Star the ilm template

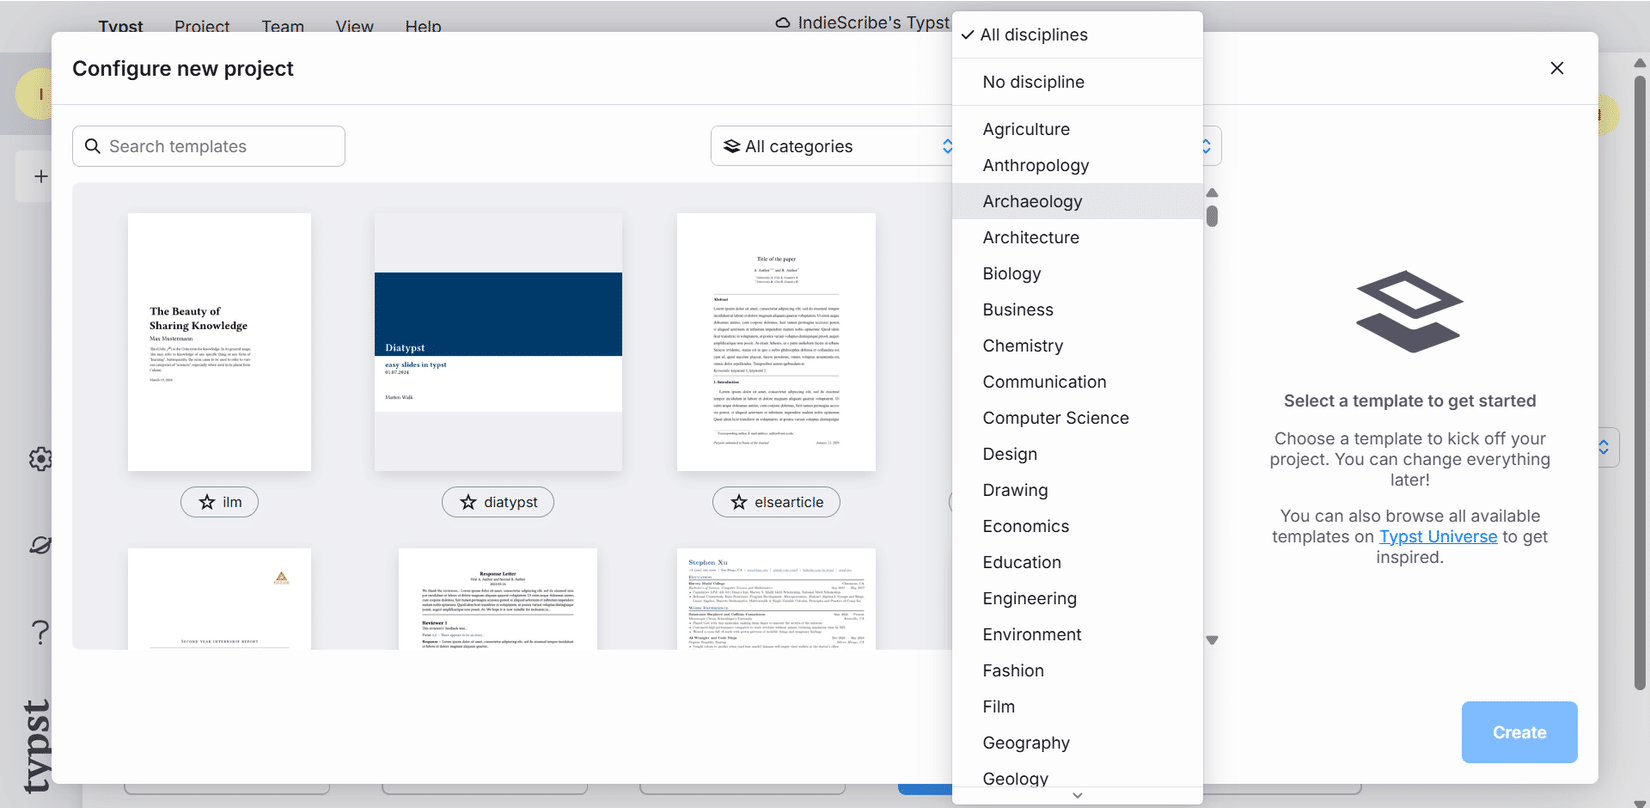pyautogui.click(x=219, y=502)
